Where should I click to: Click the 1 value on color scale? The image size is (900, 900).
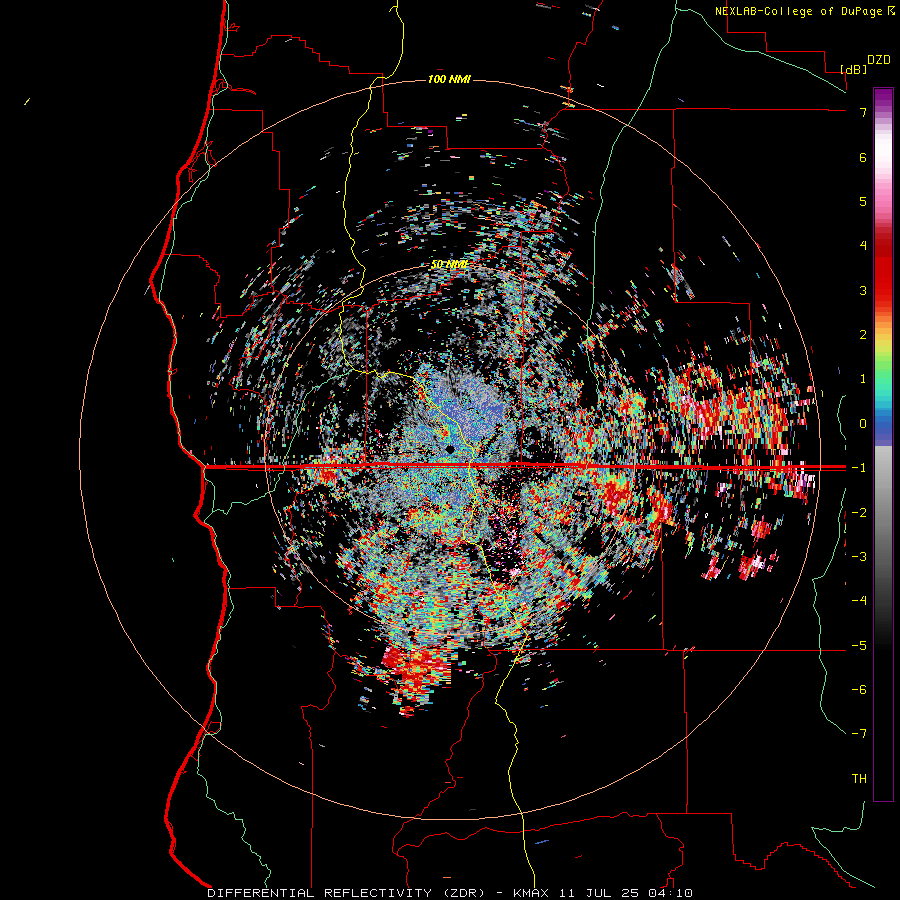[x=863, y=379]
